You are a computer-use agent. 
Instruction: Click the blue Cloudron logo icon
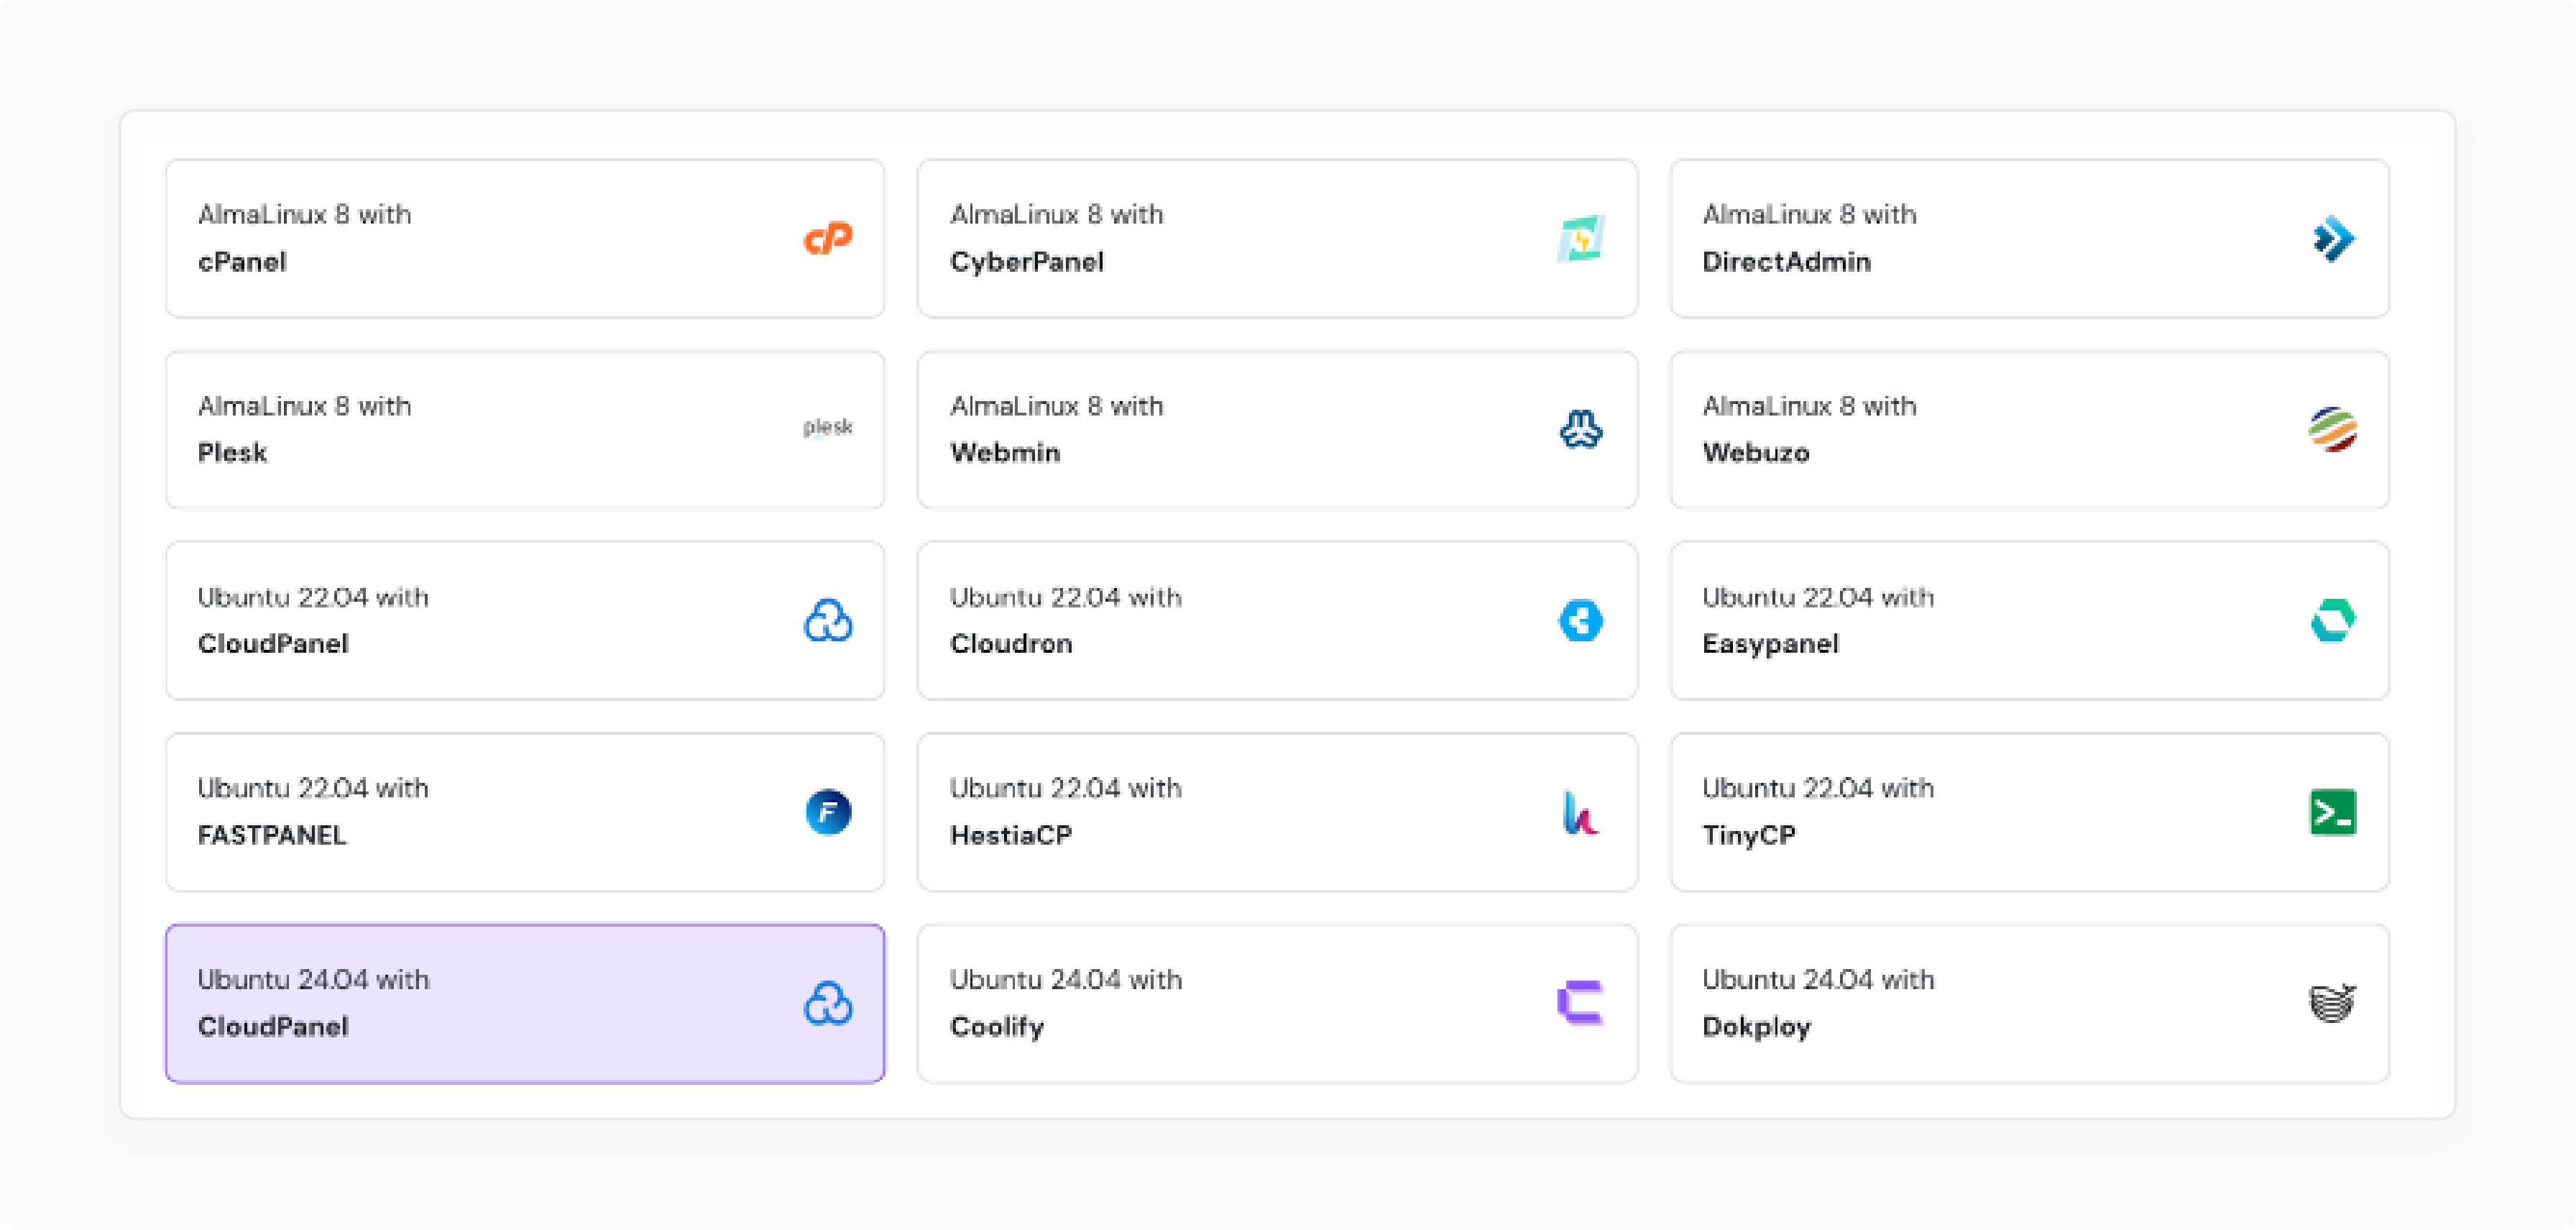point(1581,620)
